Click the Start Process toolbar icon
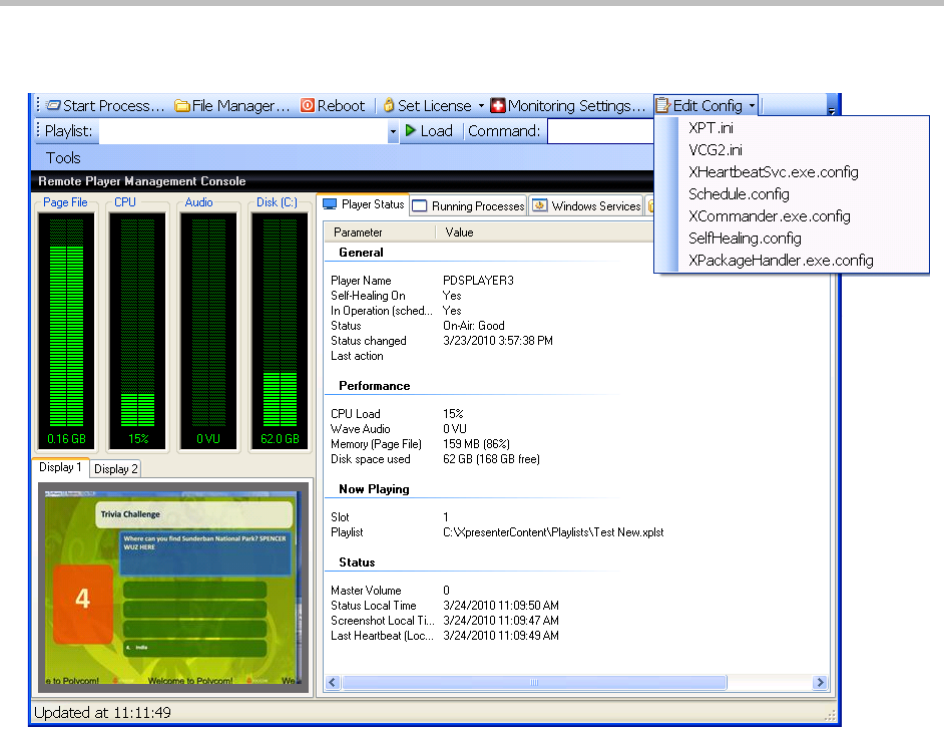This screenshot has width=944, height=729. click(x=53, y=106)
